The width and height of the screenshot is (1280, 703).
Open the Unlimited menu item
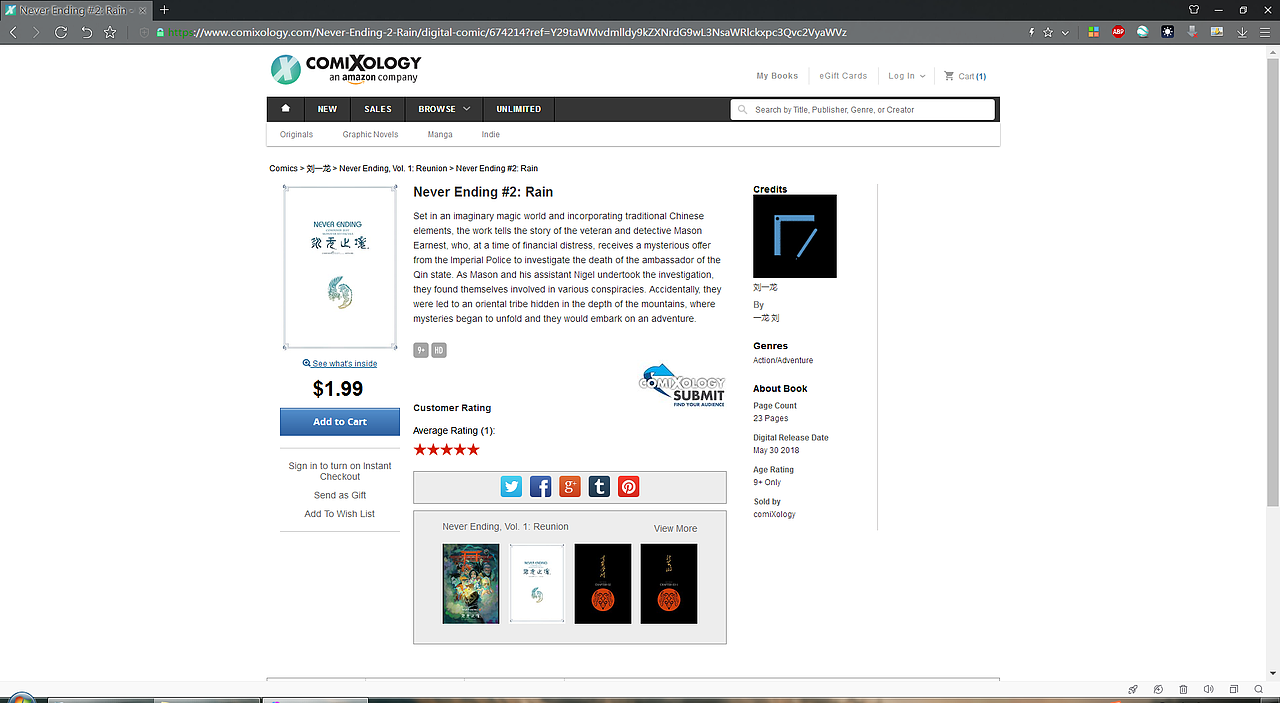[519, 109]
